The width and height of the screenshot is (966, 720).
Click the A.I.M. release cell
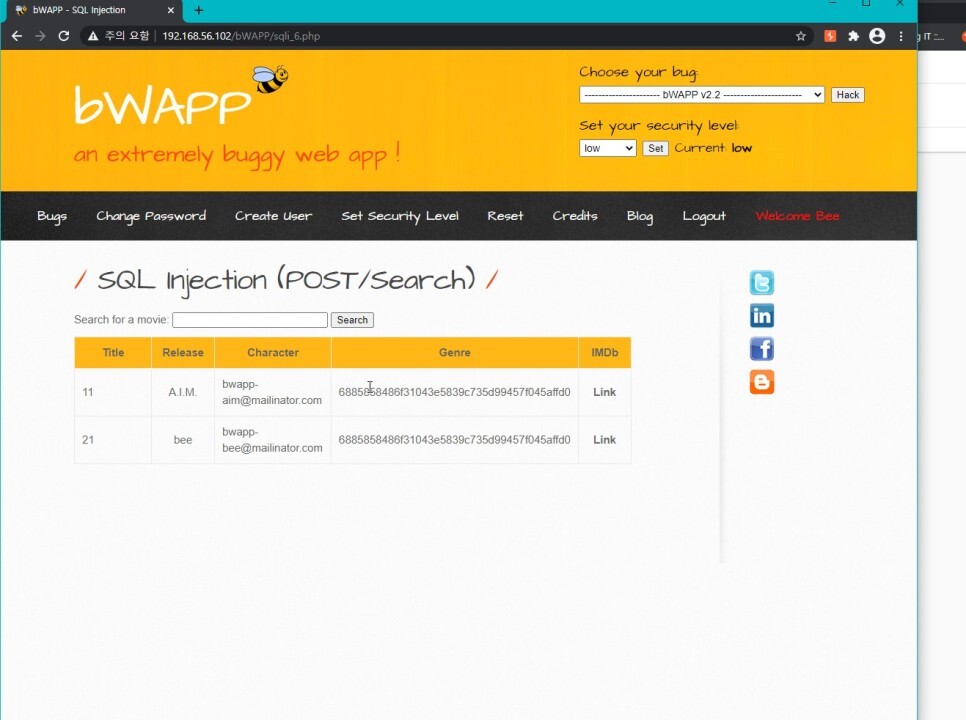coord(183,392)
